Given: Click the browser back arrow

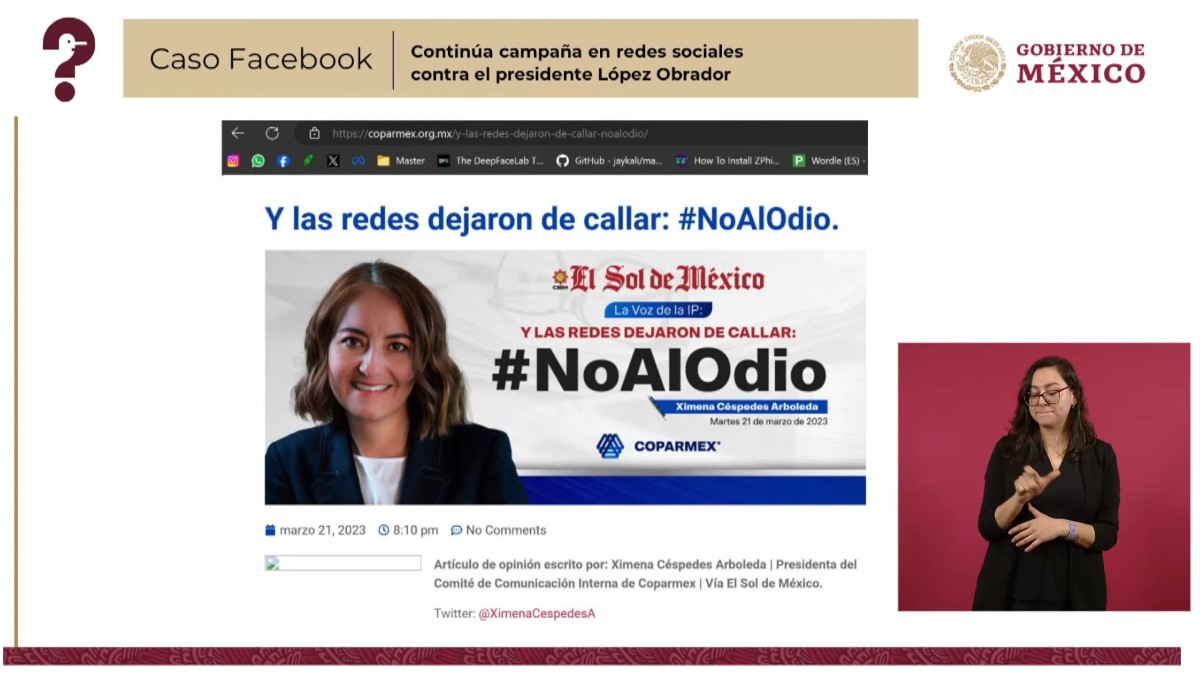Looking at the screenshot, I should click(237, 133).
